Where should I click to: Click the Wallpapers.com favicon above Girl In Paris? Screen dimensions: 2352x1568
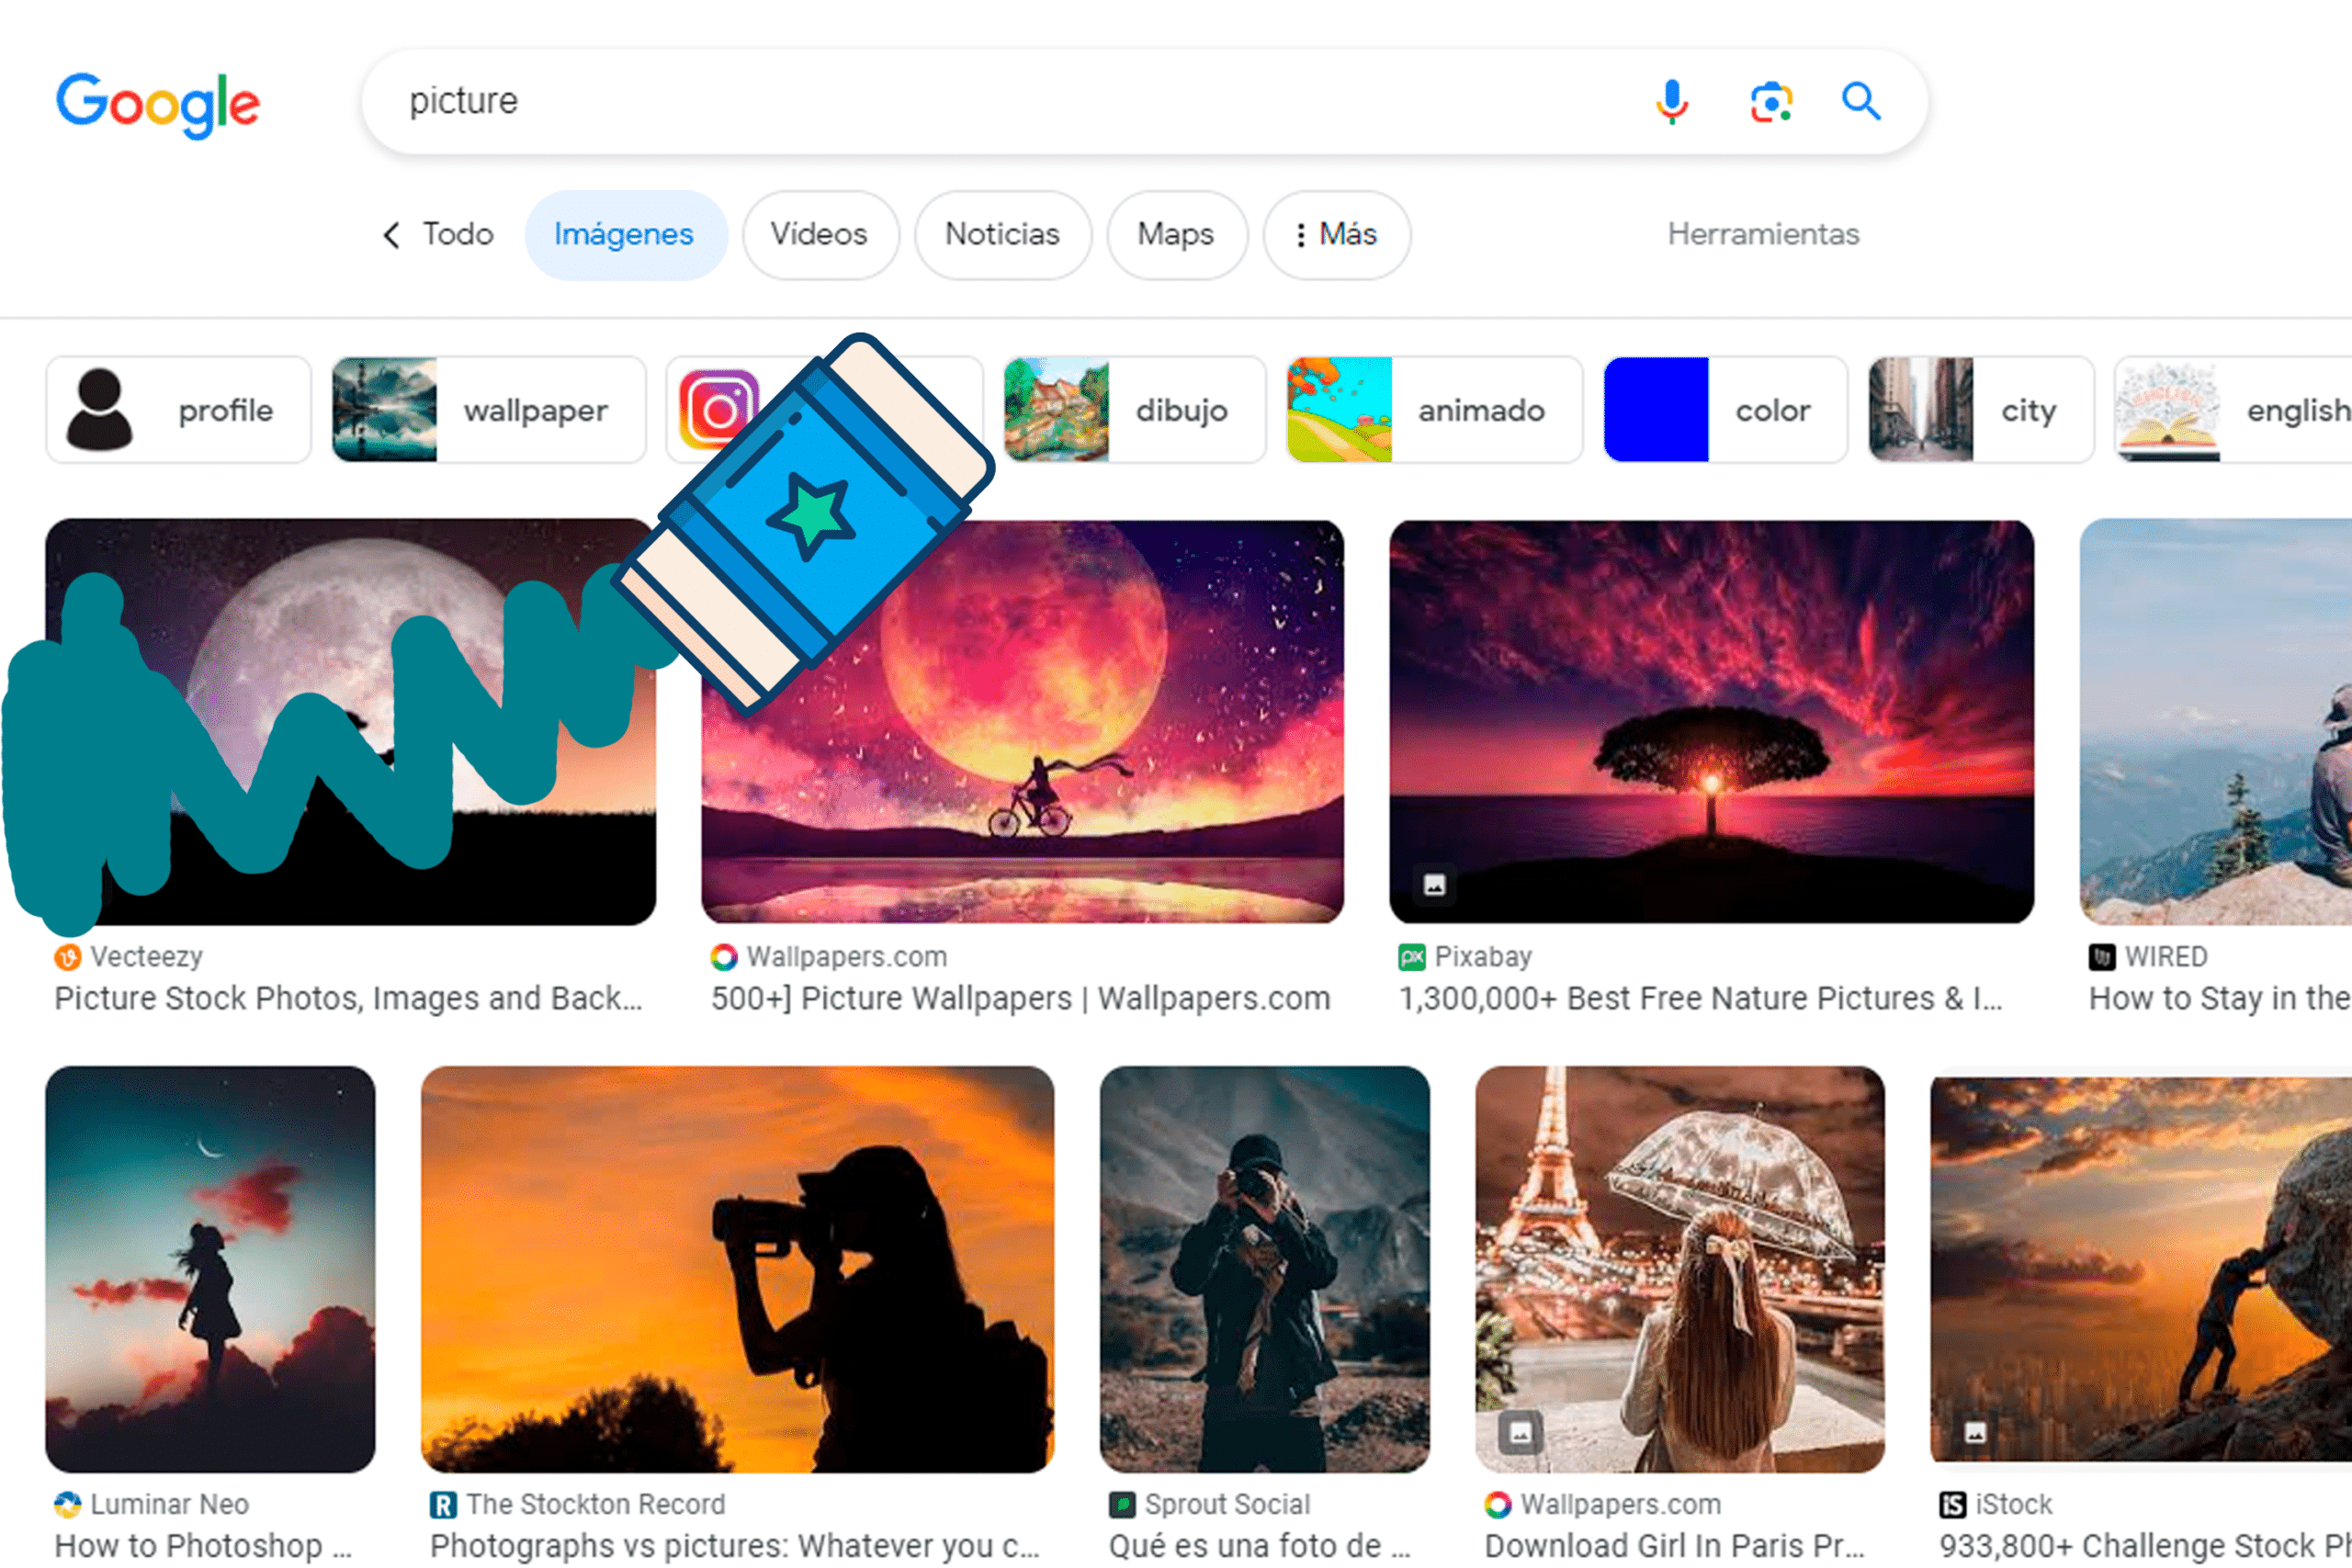[1498, 1504]
